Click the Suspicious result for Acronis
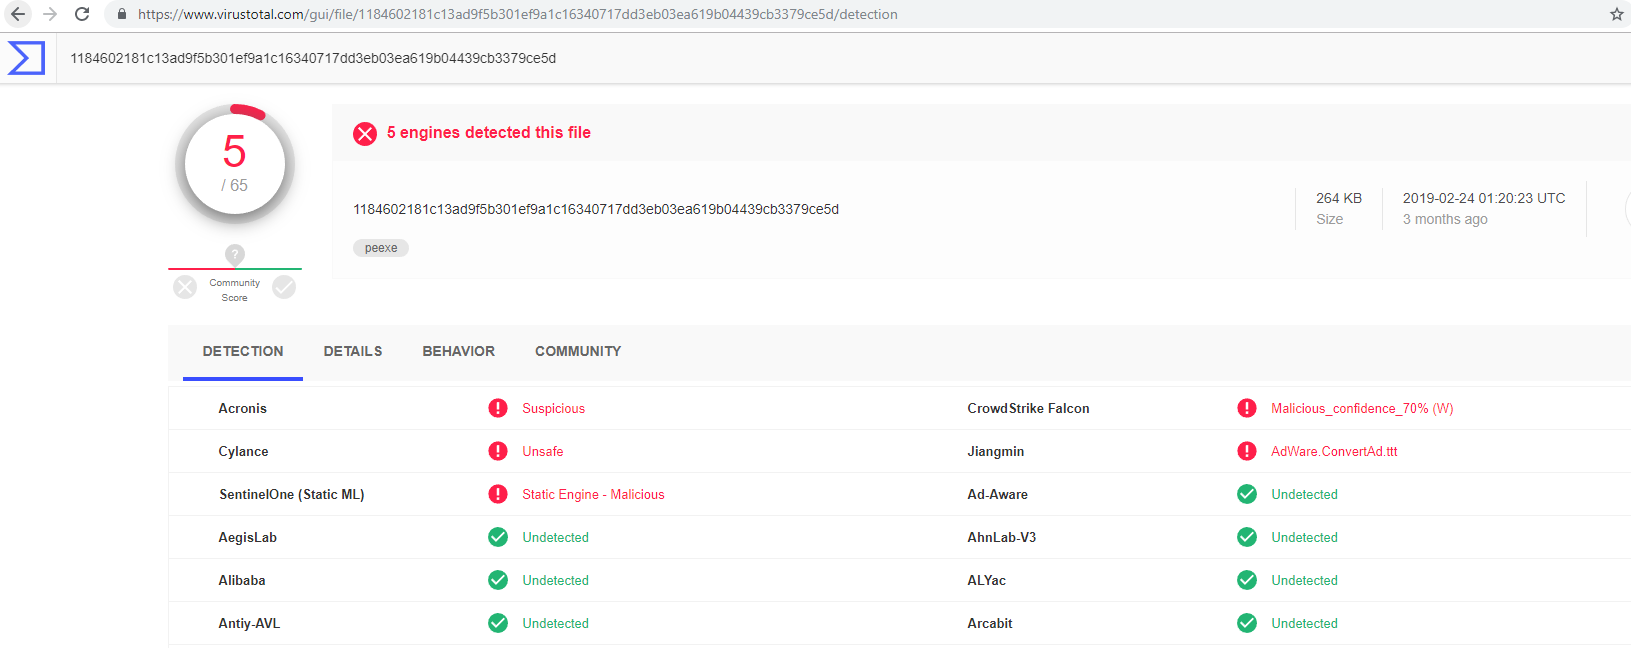The height and width of the screenshot is (648, 1631). point(553,408)
